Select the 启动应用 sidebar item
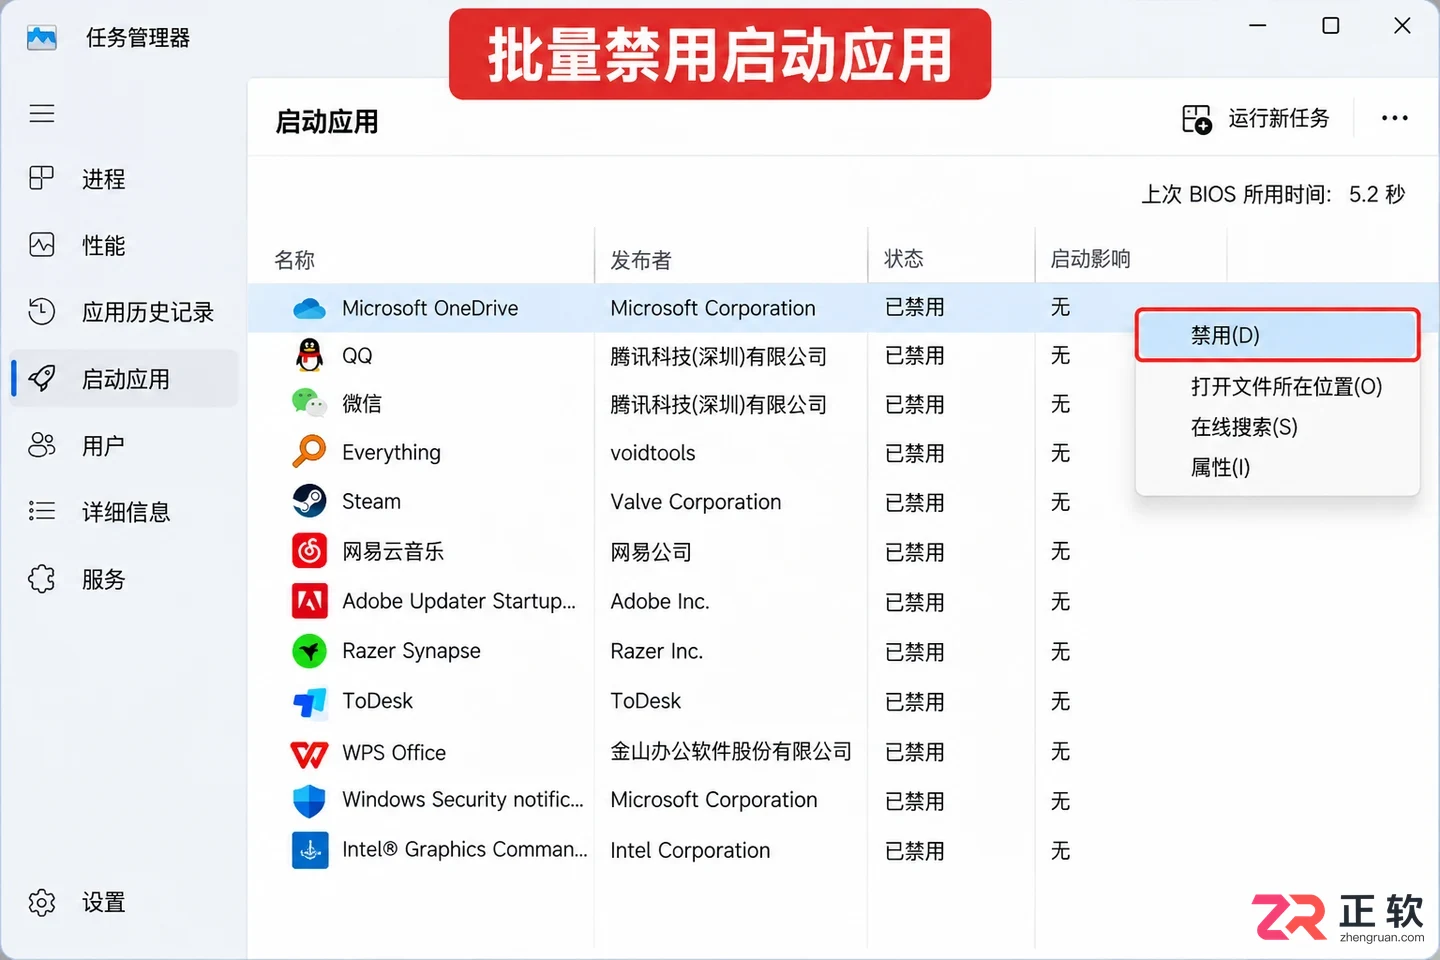The height and width of the screenshot is (960, 1440). tap(124, 379)
